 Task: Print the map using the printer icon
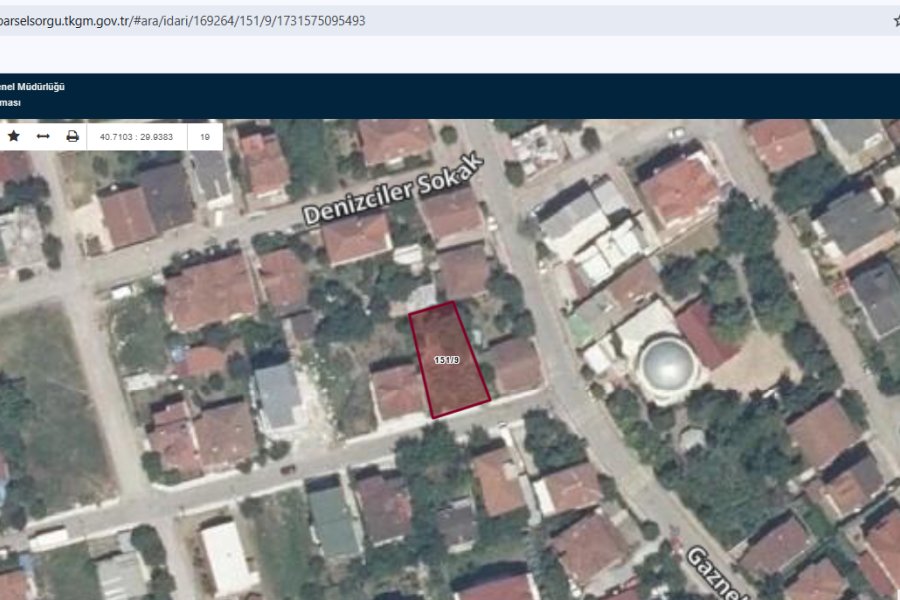72,136
